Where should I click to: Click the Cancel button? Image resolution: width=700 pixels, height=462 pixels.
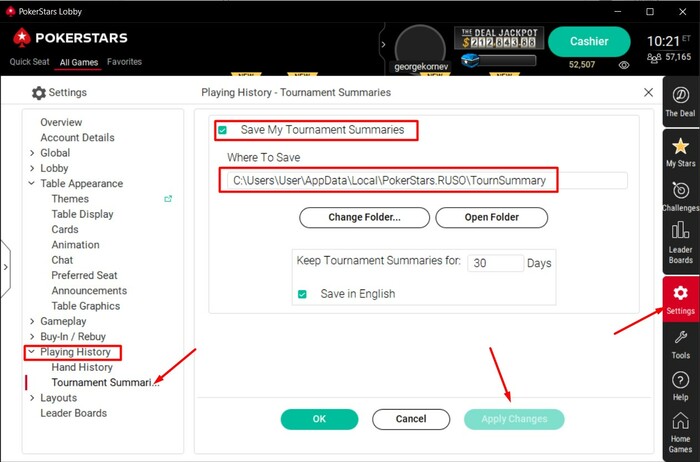(x=411, y=419)
